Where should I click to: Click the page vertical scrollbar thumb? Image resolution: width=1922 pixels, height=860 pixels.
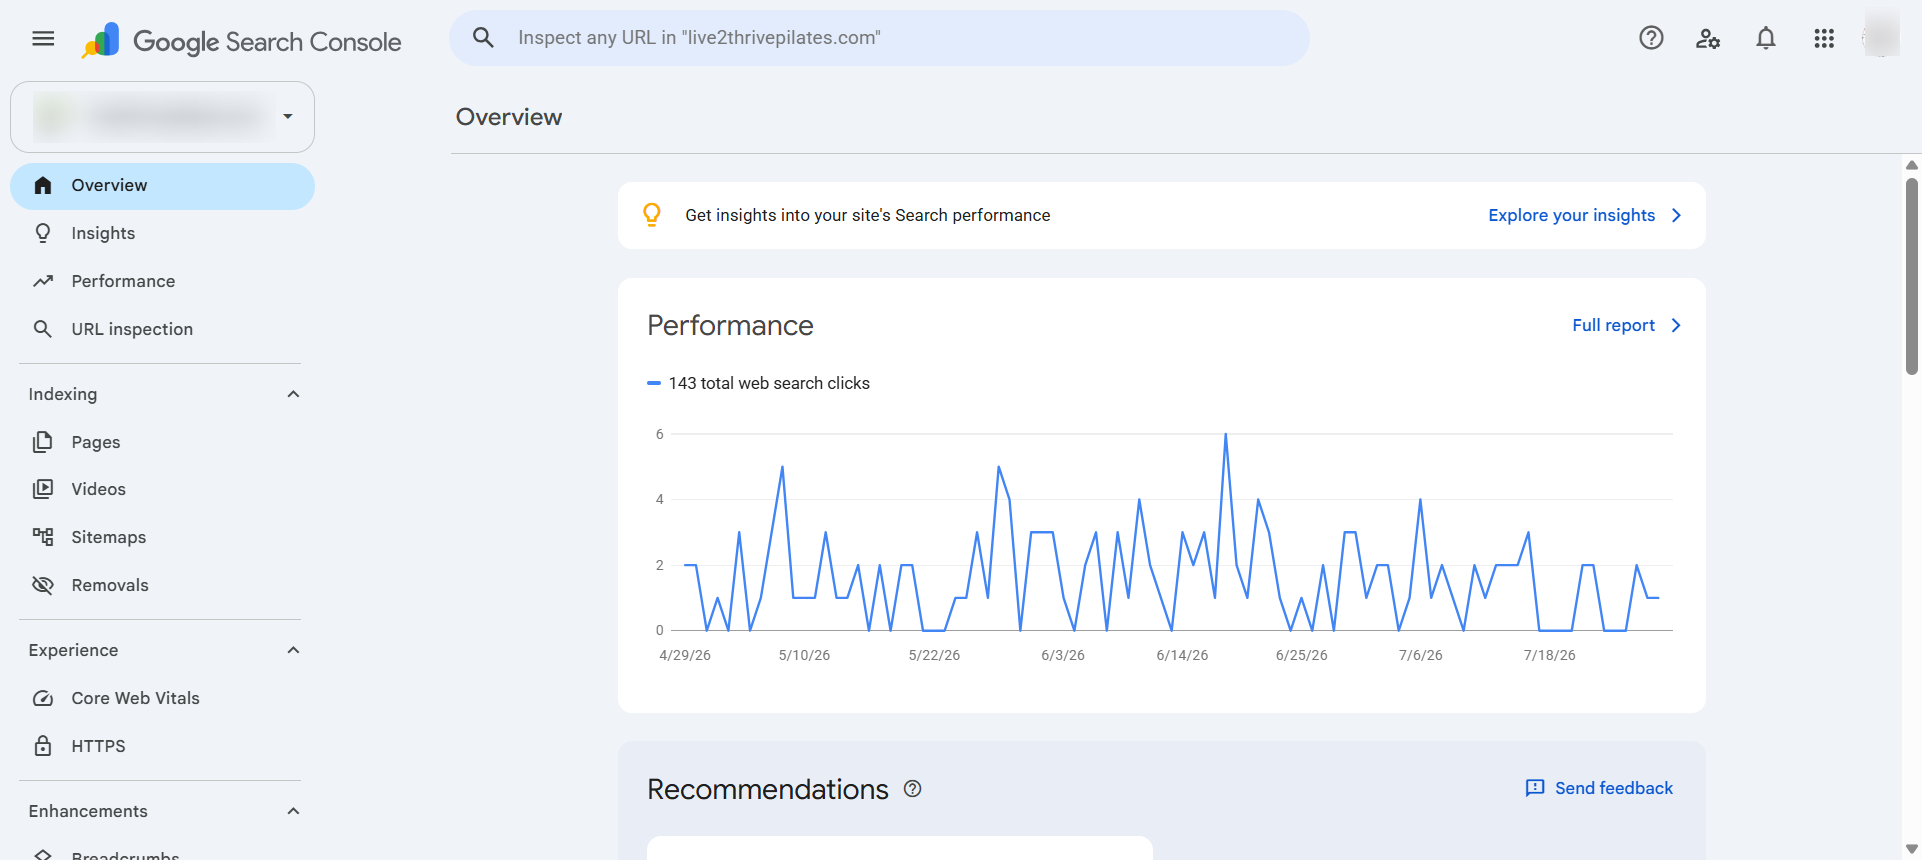(x=1912, y=276)
